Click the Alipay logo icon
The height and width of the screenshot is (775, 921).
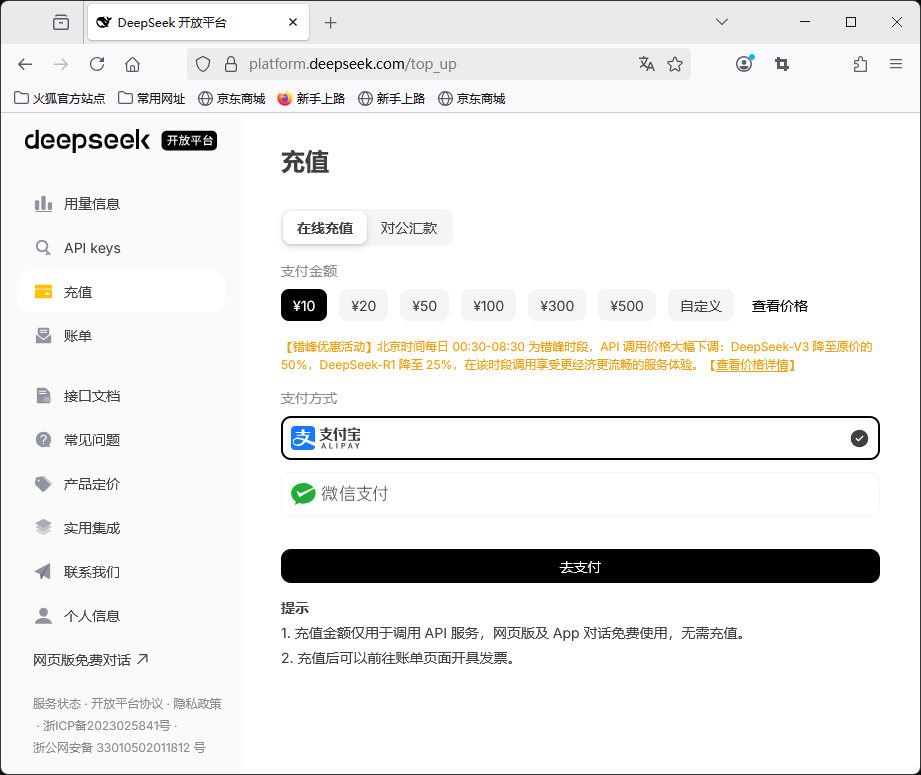pyautogui.click(x=303, y=438)
